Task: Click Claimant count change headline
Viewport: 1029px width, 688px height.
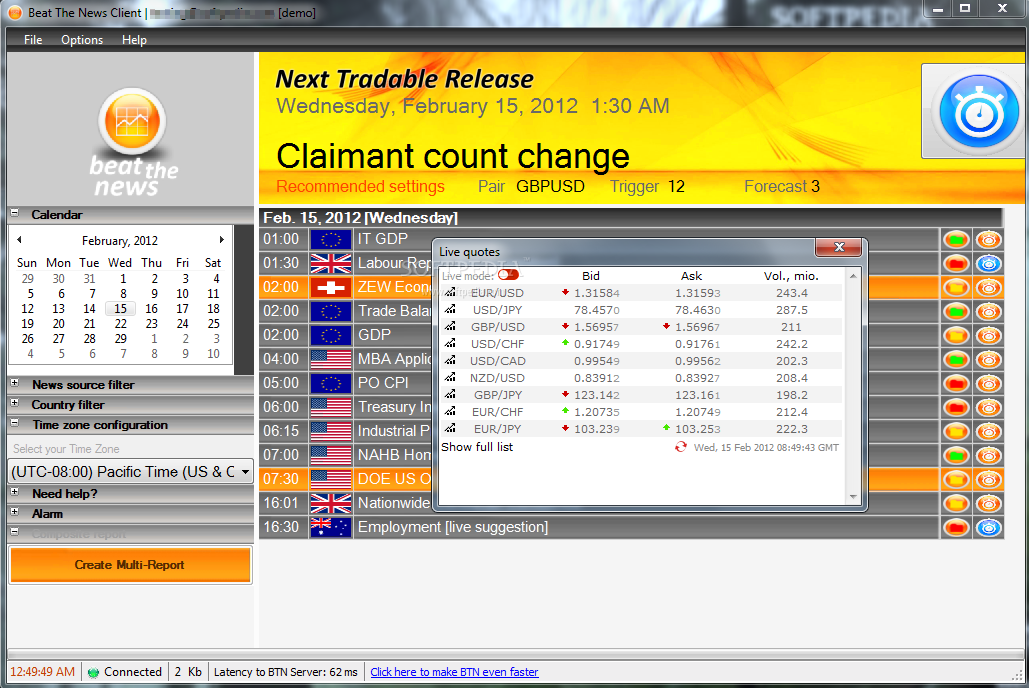Action: click(x=453, y=156)
